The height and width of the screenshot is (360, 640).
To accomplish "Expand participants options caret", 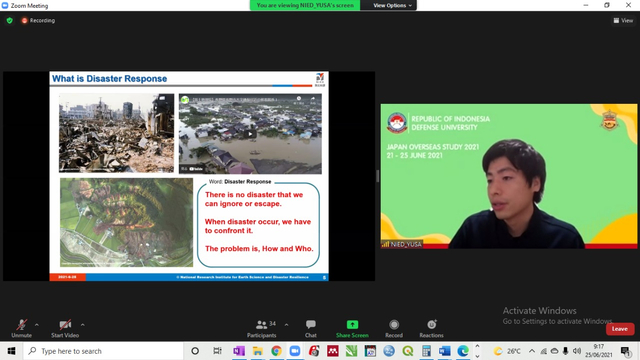I will coord(286,325).
